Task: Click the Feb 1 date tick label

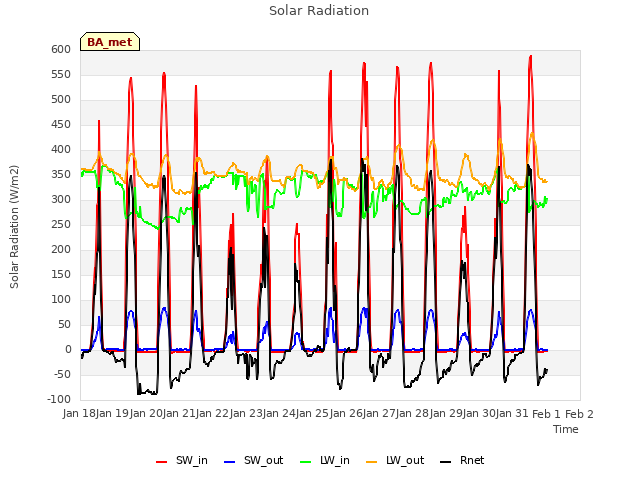Action: (547, 414)
